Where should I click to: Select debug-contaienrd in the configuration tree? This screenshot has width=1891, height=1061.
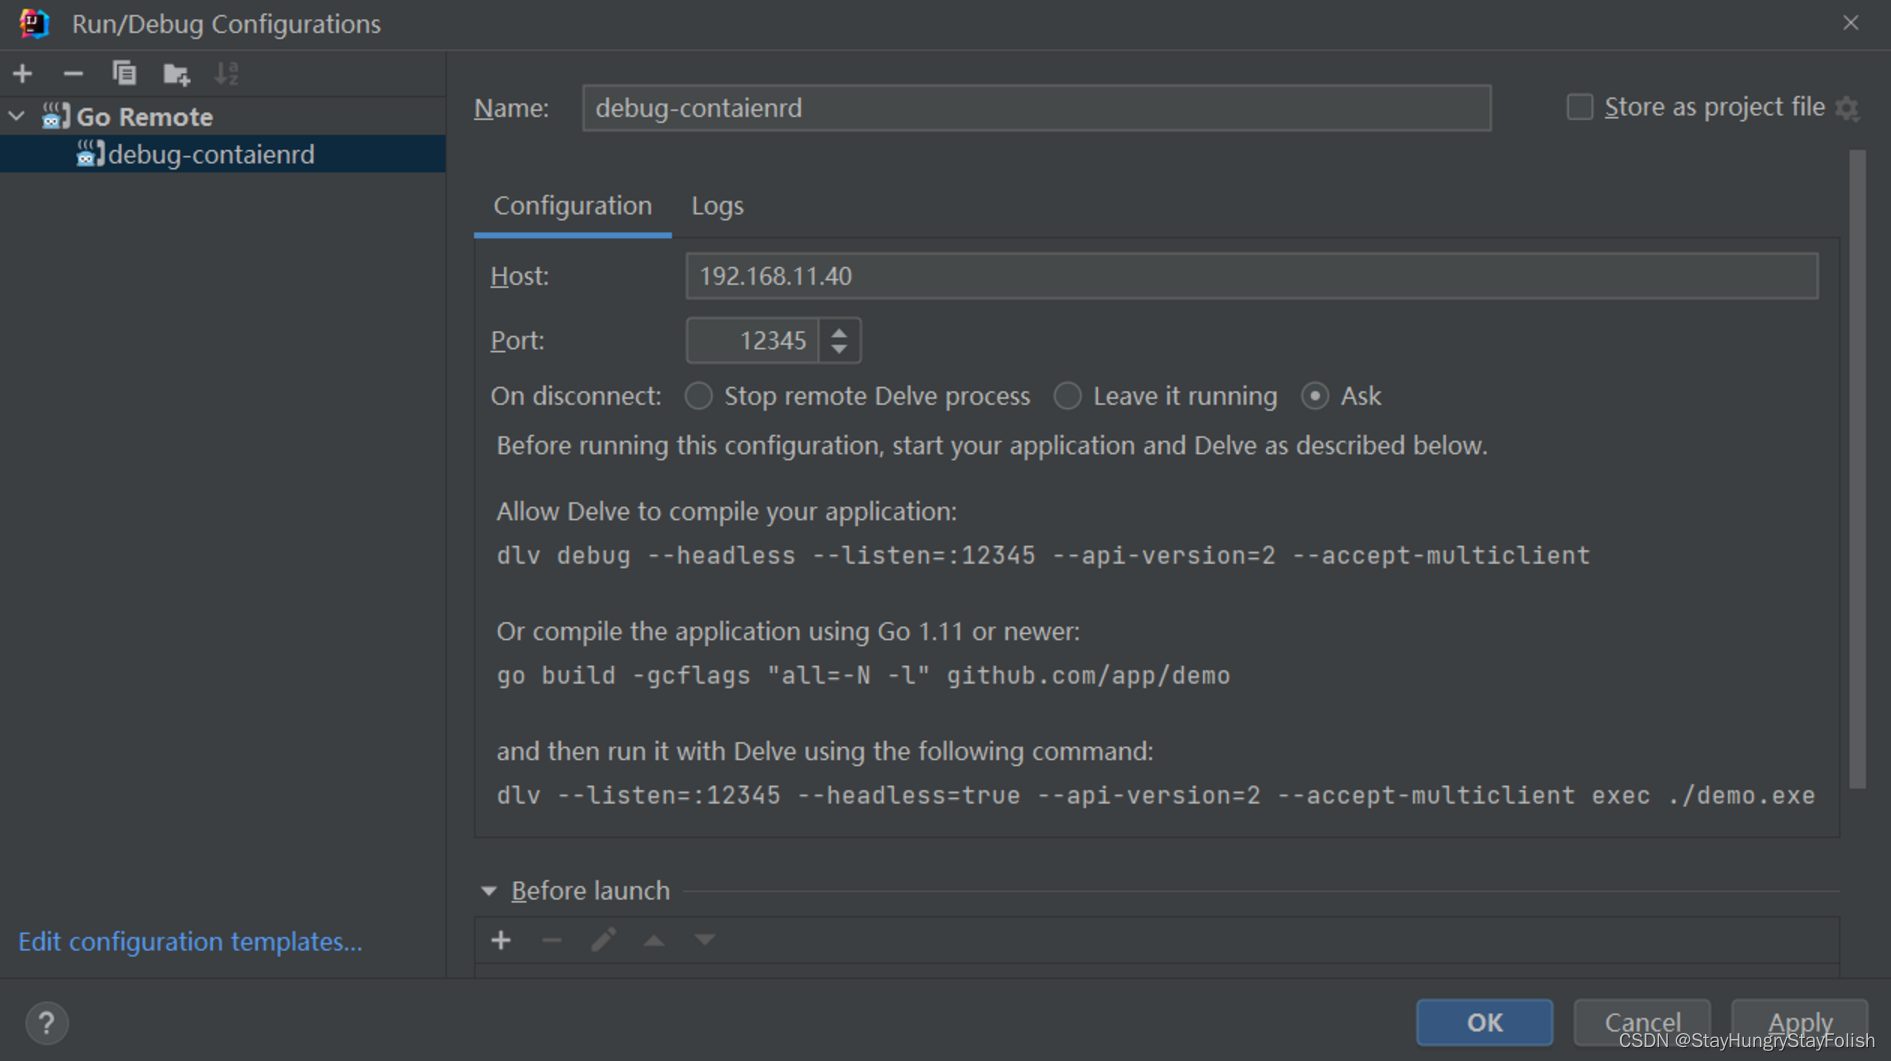pos(222,154)
